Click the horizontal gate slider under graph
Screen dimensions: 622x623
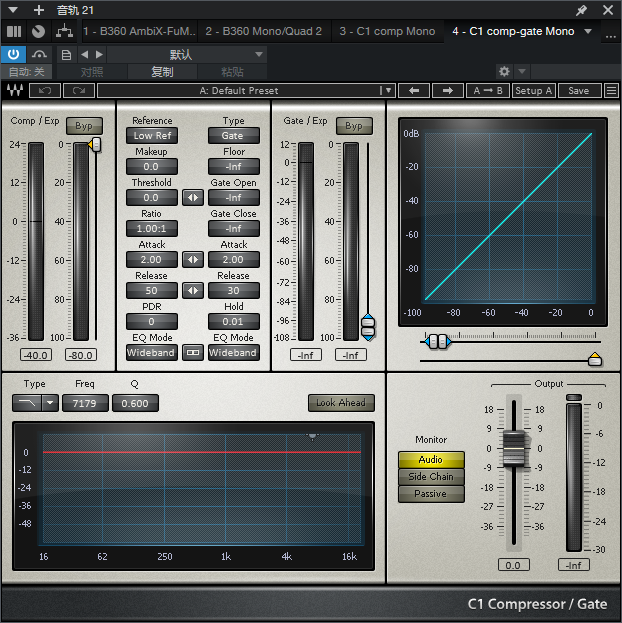tap(438, 341)
